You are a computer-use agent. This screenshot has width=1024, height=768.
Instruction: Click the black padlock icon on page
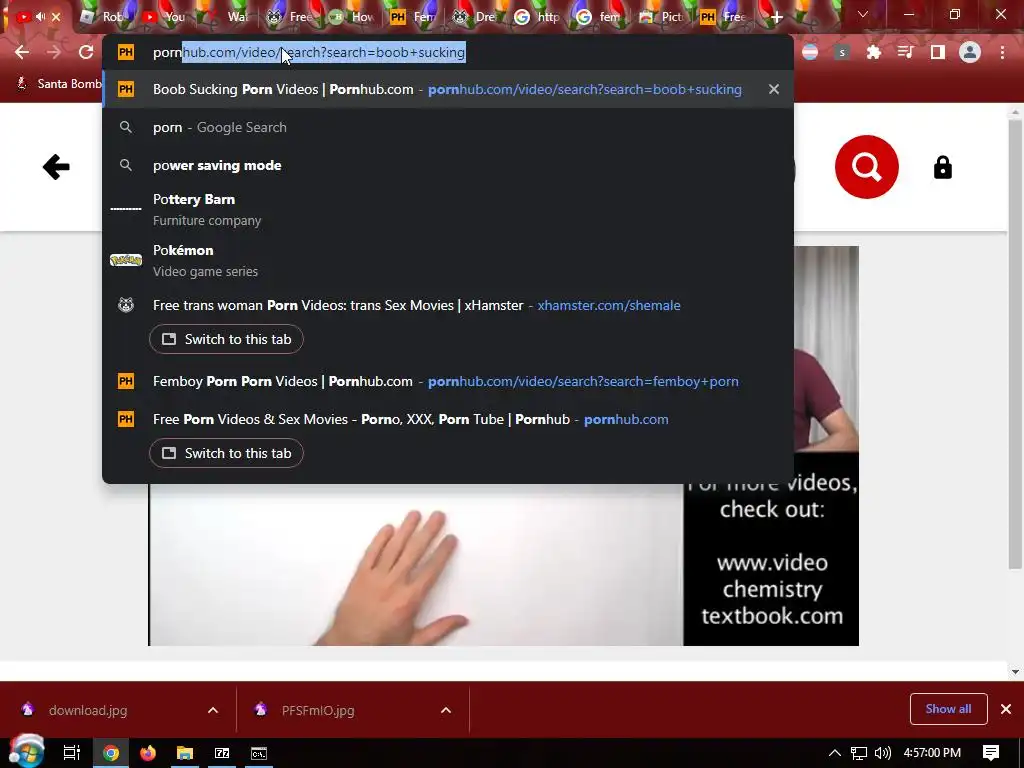click(x=942, y=167)
